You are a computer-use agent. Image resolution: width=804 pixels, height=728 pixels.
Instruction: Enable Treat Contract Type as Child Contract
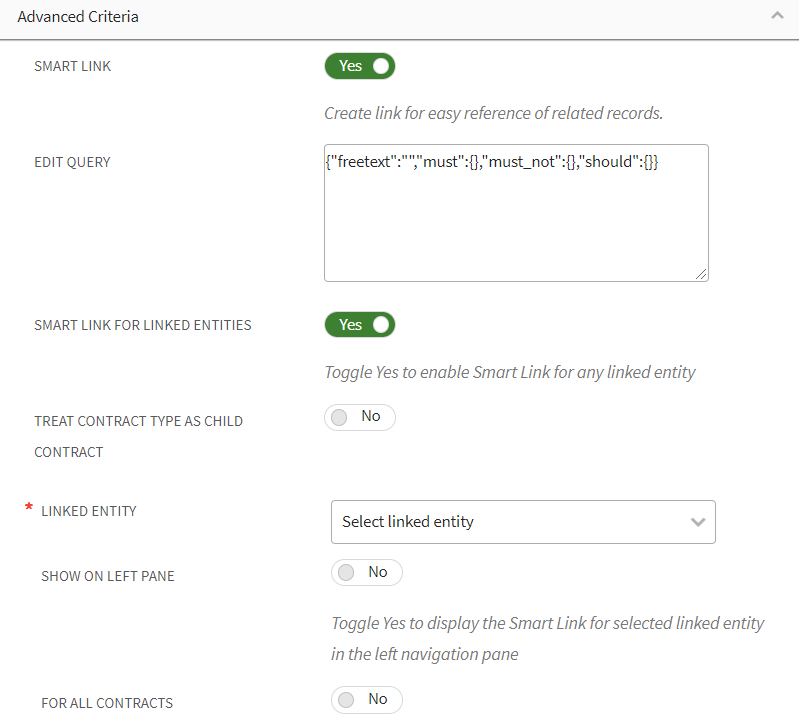(360, 417)
